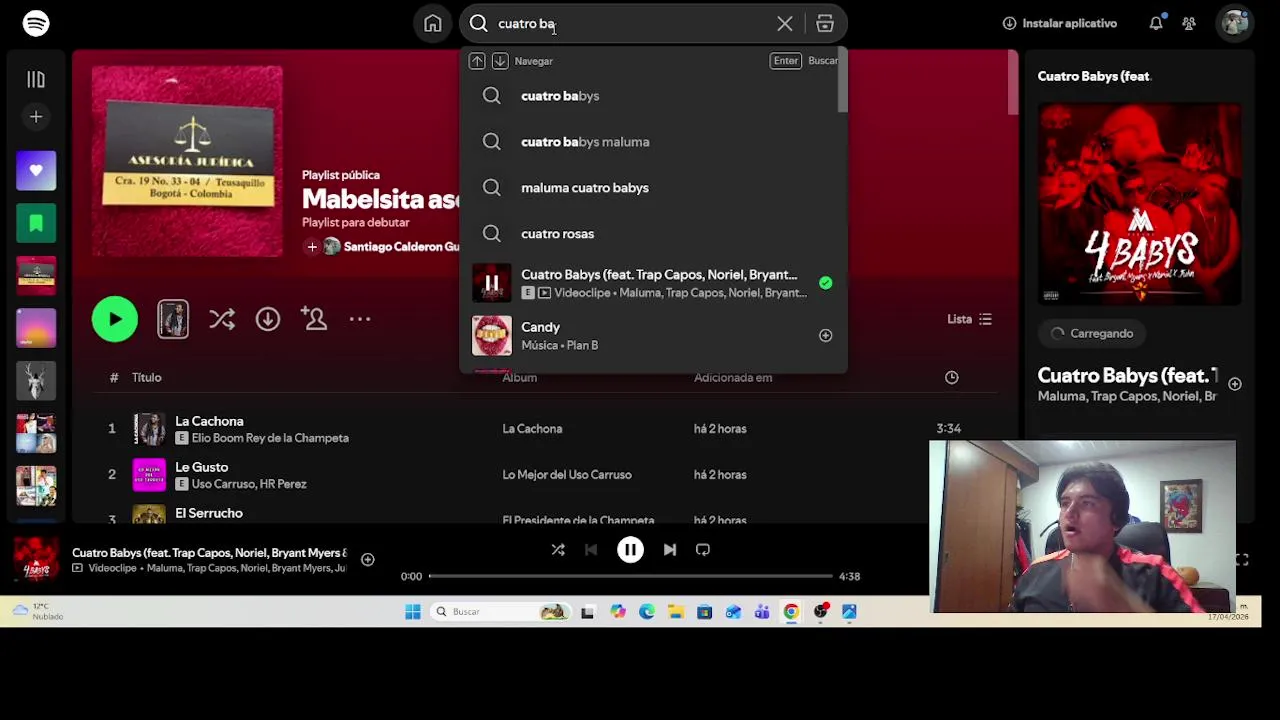
Task: Add collaborator plus next to Santiago Calderon
Action: coord(312,247)
